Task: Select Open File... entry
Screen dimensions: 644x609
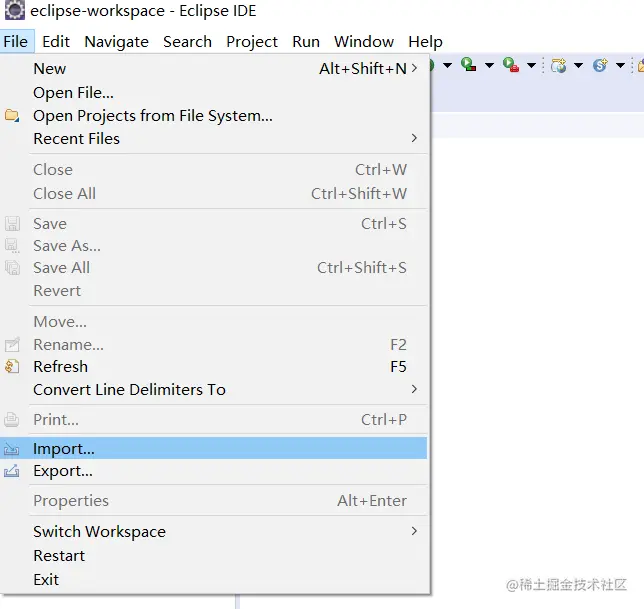Action: tap(214, 92)
